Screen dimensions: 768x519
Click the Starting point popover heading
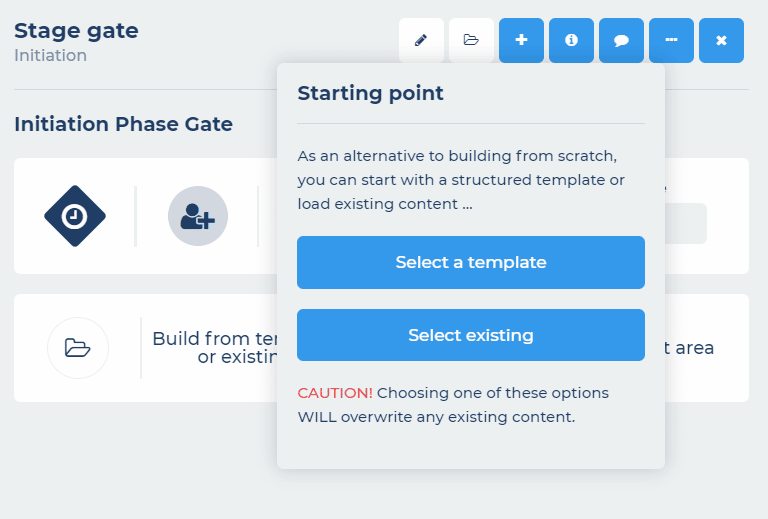coord(370,93)
